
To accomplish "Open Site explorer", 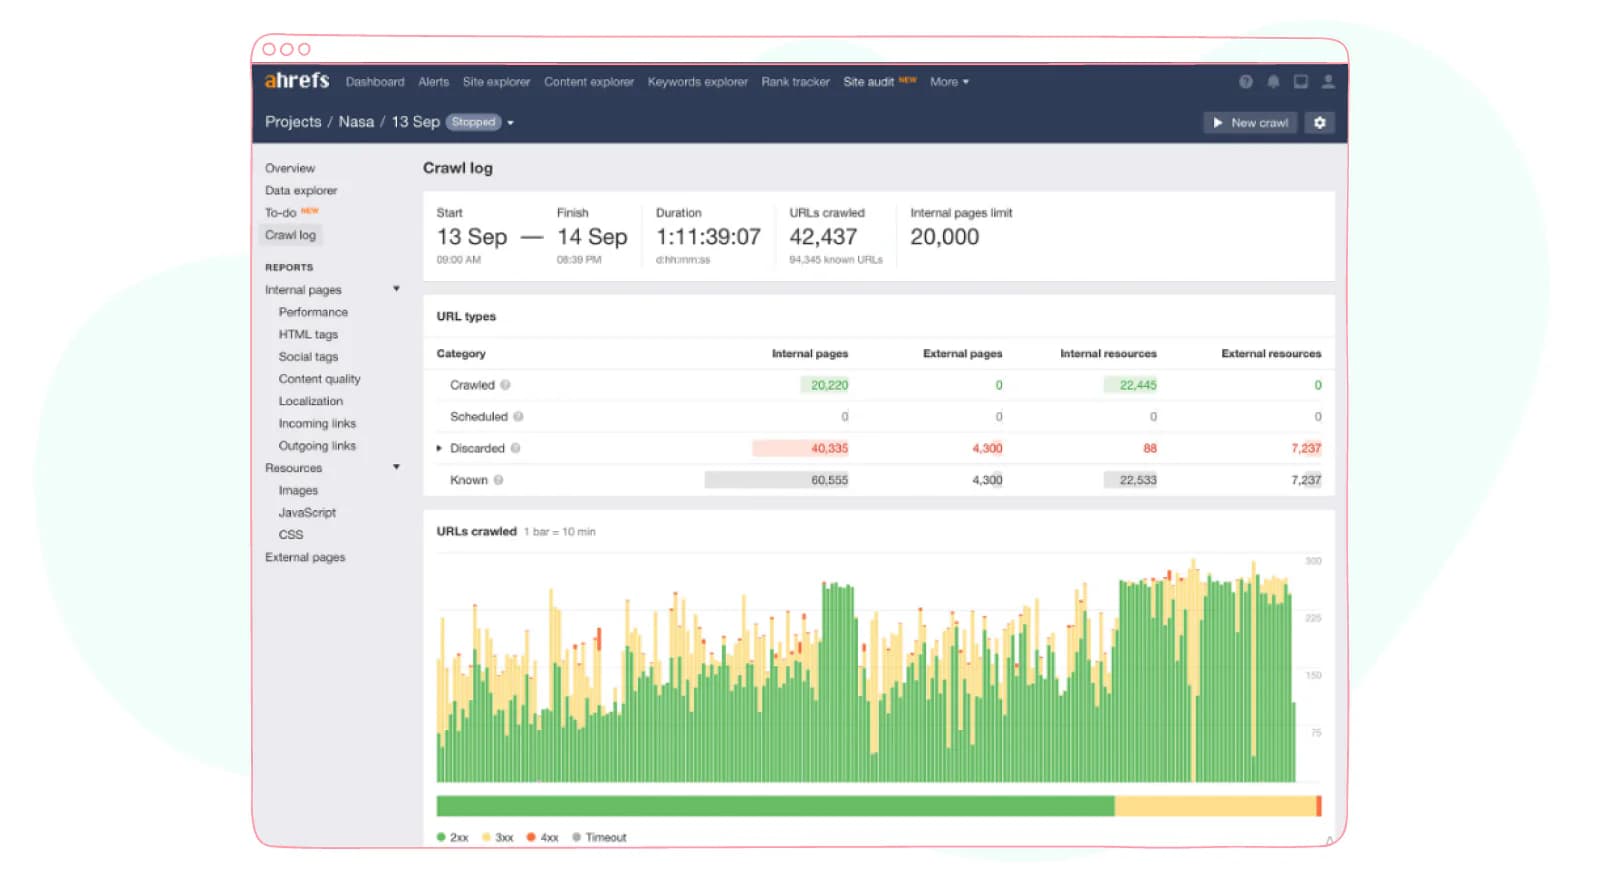I will (x=496, y=82).
